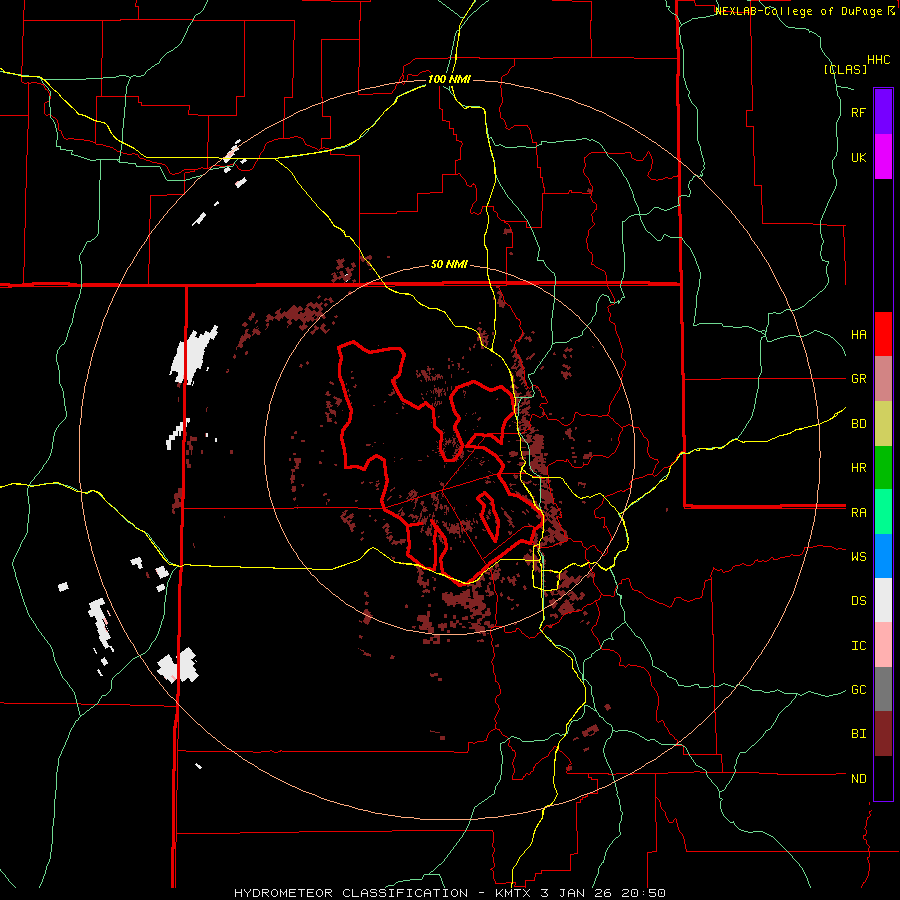900x900 pixels.
Task: Click the "50 NMI" range ring label
Action: (449, 264)
